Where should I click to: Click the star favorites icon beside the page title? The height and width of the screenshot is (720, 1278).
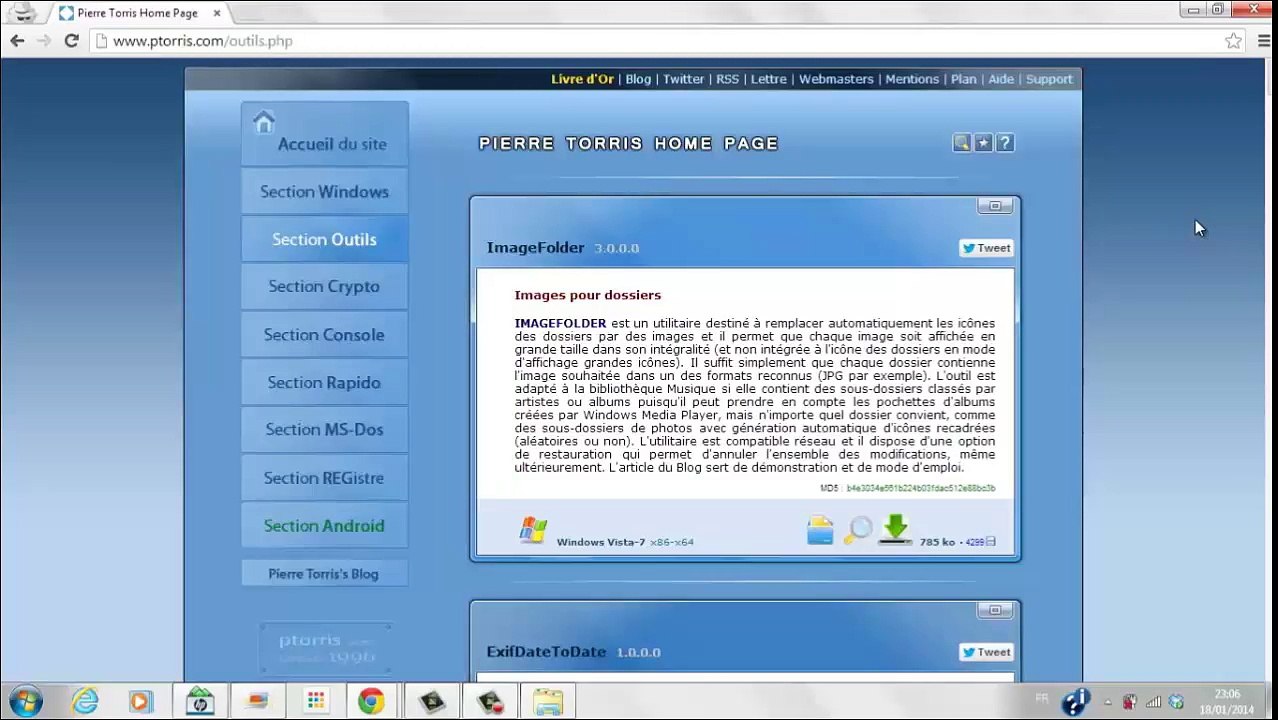click(x=983, y=143)
